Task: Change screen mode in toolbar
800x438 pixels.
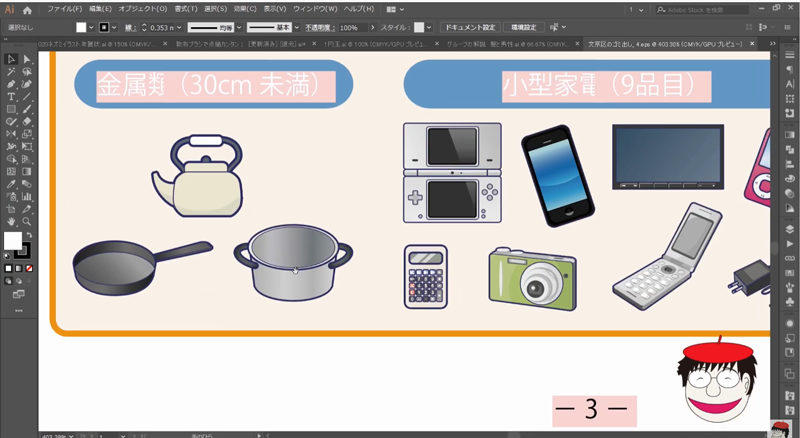Action: [18, 294]
